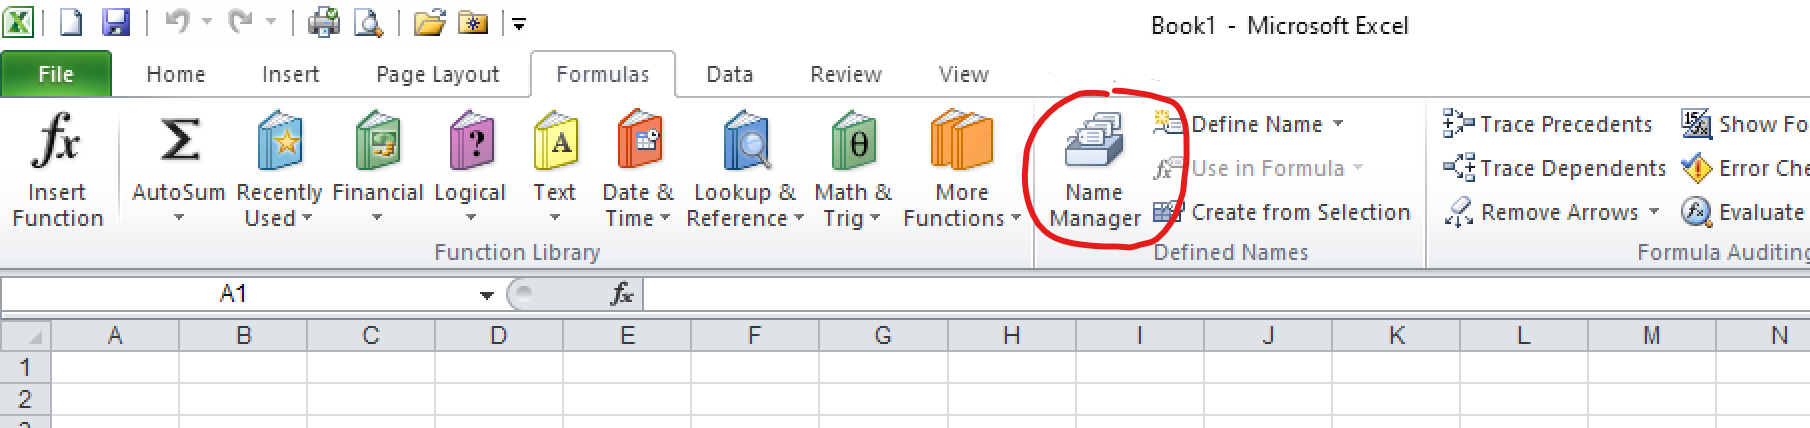Switch to the Insert tab
Screen dimensions: 1810x428
(x=290, y=75)
